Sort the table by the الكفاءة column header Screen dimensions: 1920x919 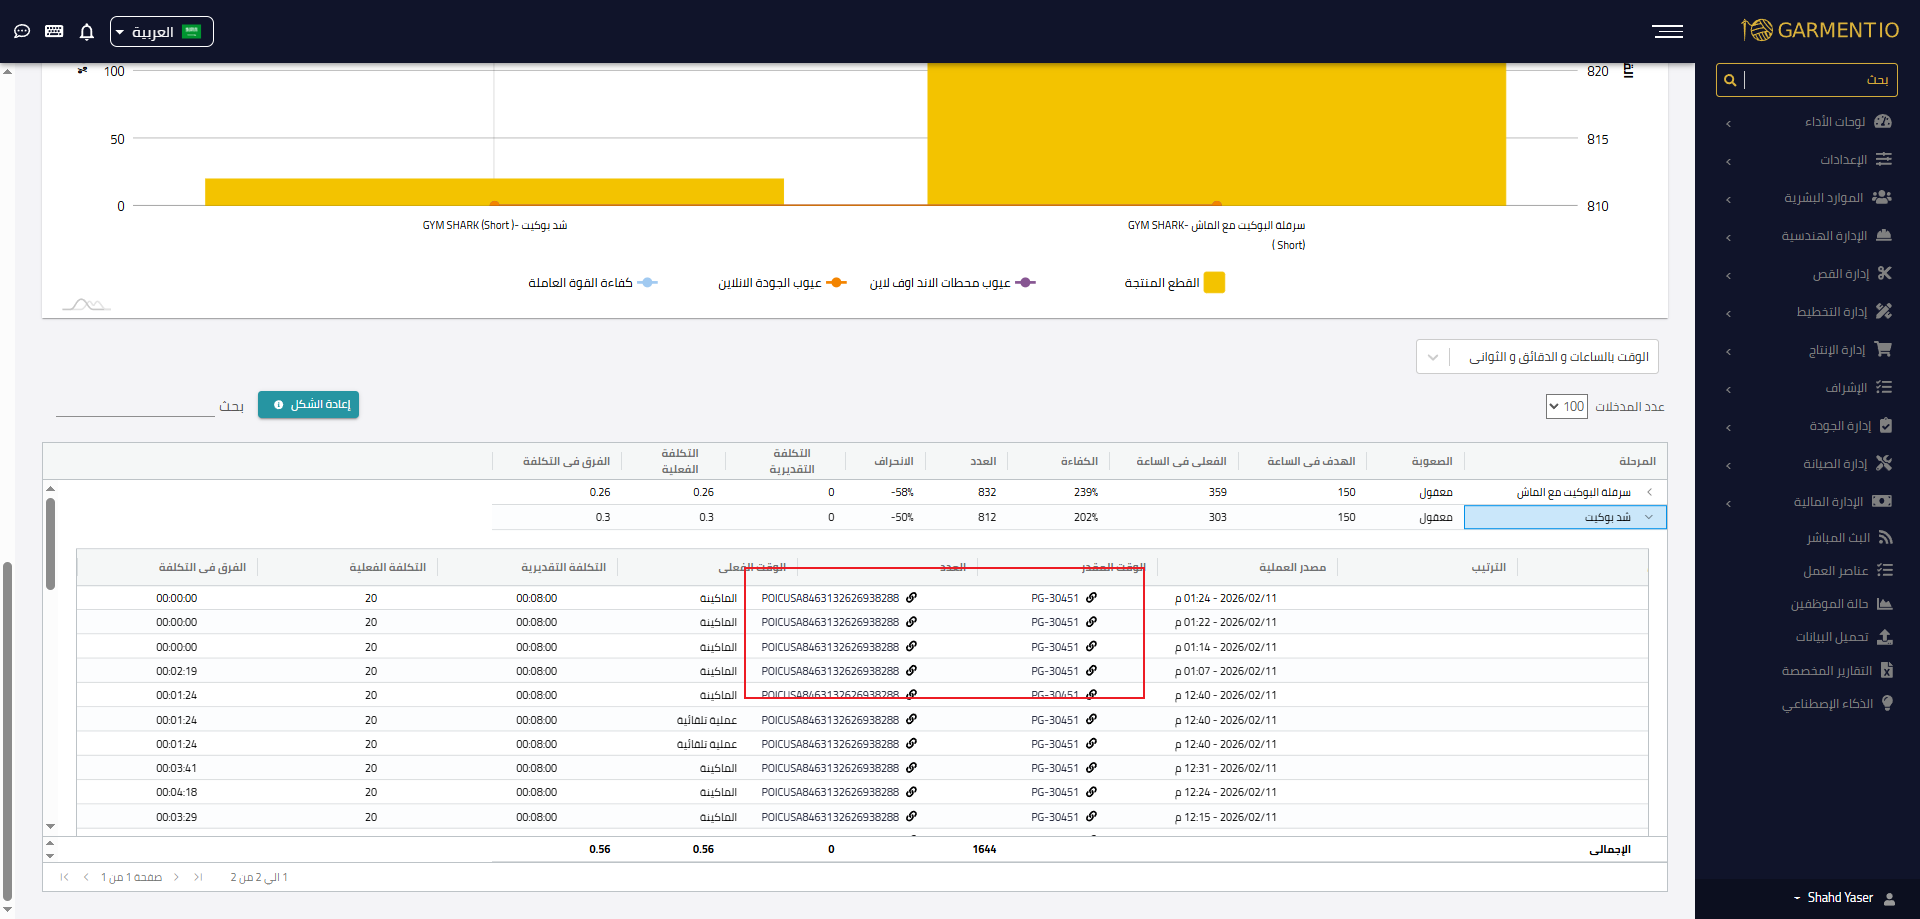[x=1079, y=461]
